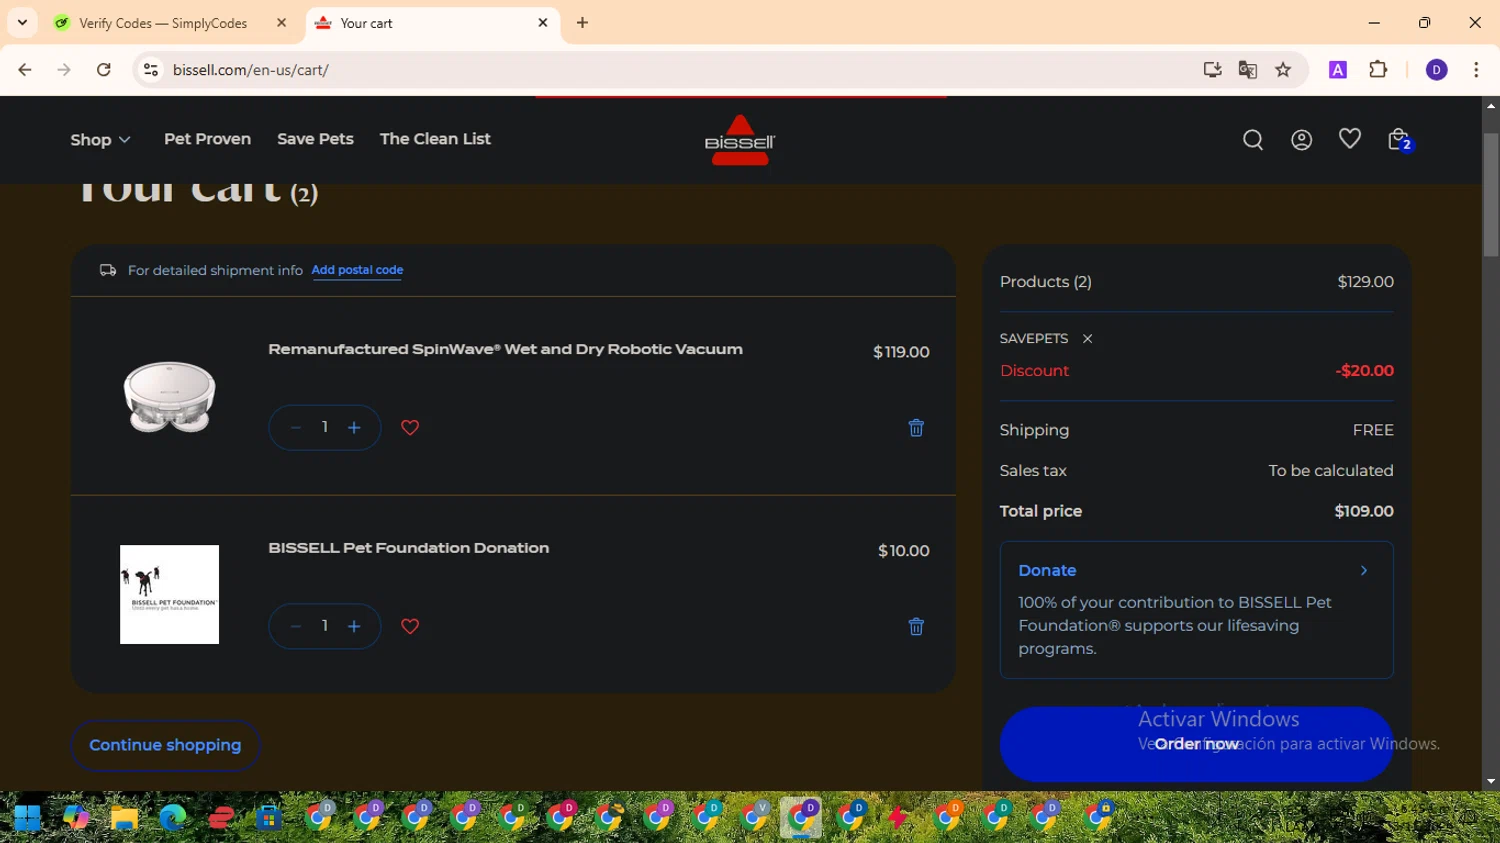Viewport: 1500px width, 843px height.
Task: View site information icon
Action: pos(151,70)
